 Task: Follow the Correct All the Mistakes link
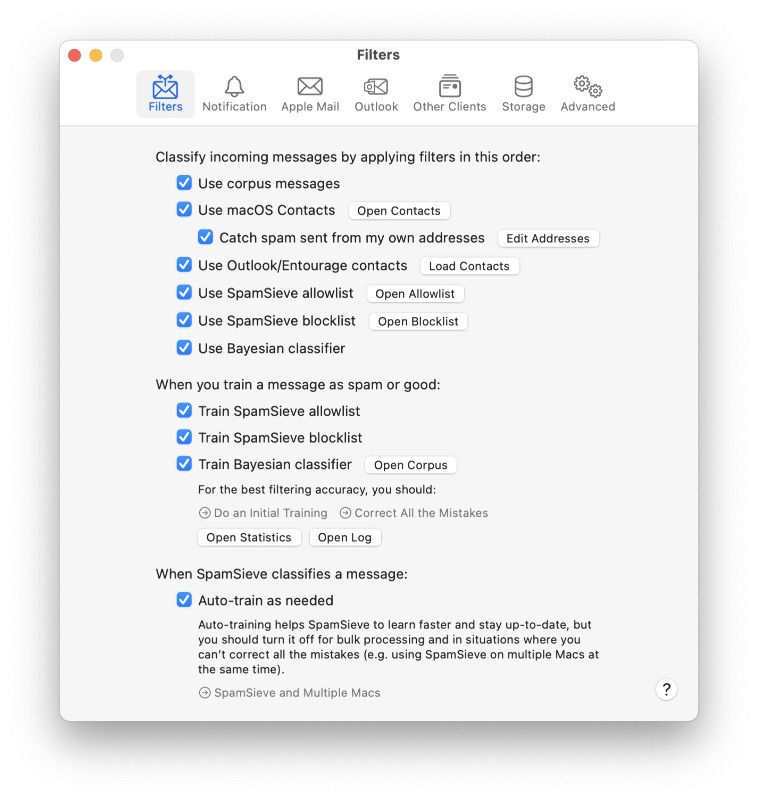click(414, 513)
